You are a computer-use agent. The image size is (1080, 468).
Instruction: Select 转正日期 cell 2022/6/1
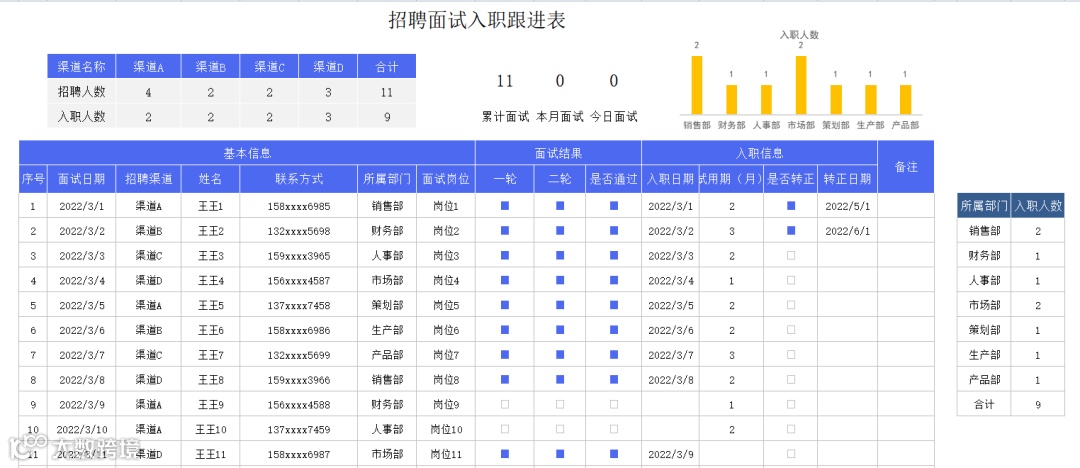(847, 231)
